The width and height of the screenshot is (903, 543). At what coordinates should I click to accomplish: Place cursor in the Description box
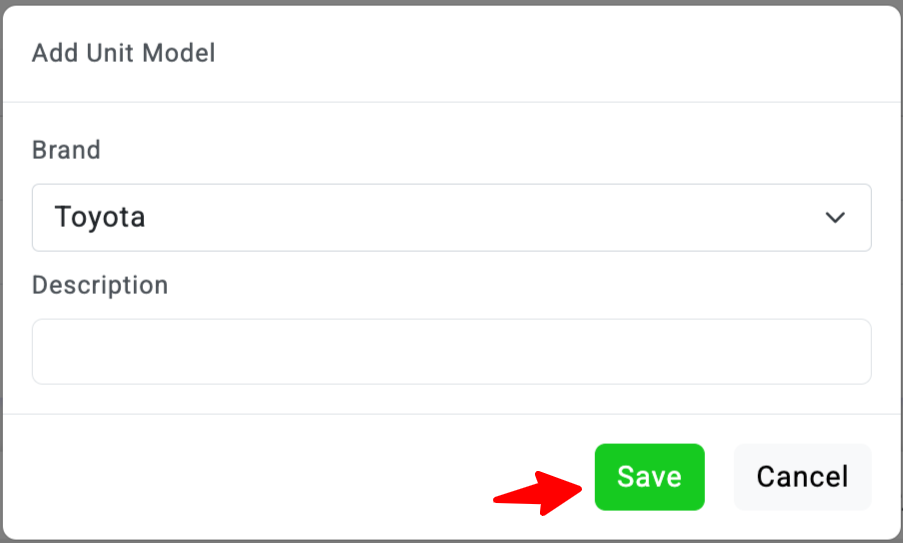[451, 352]
